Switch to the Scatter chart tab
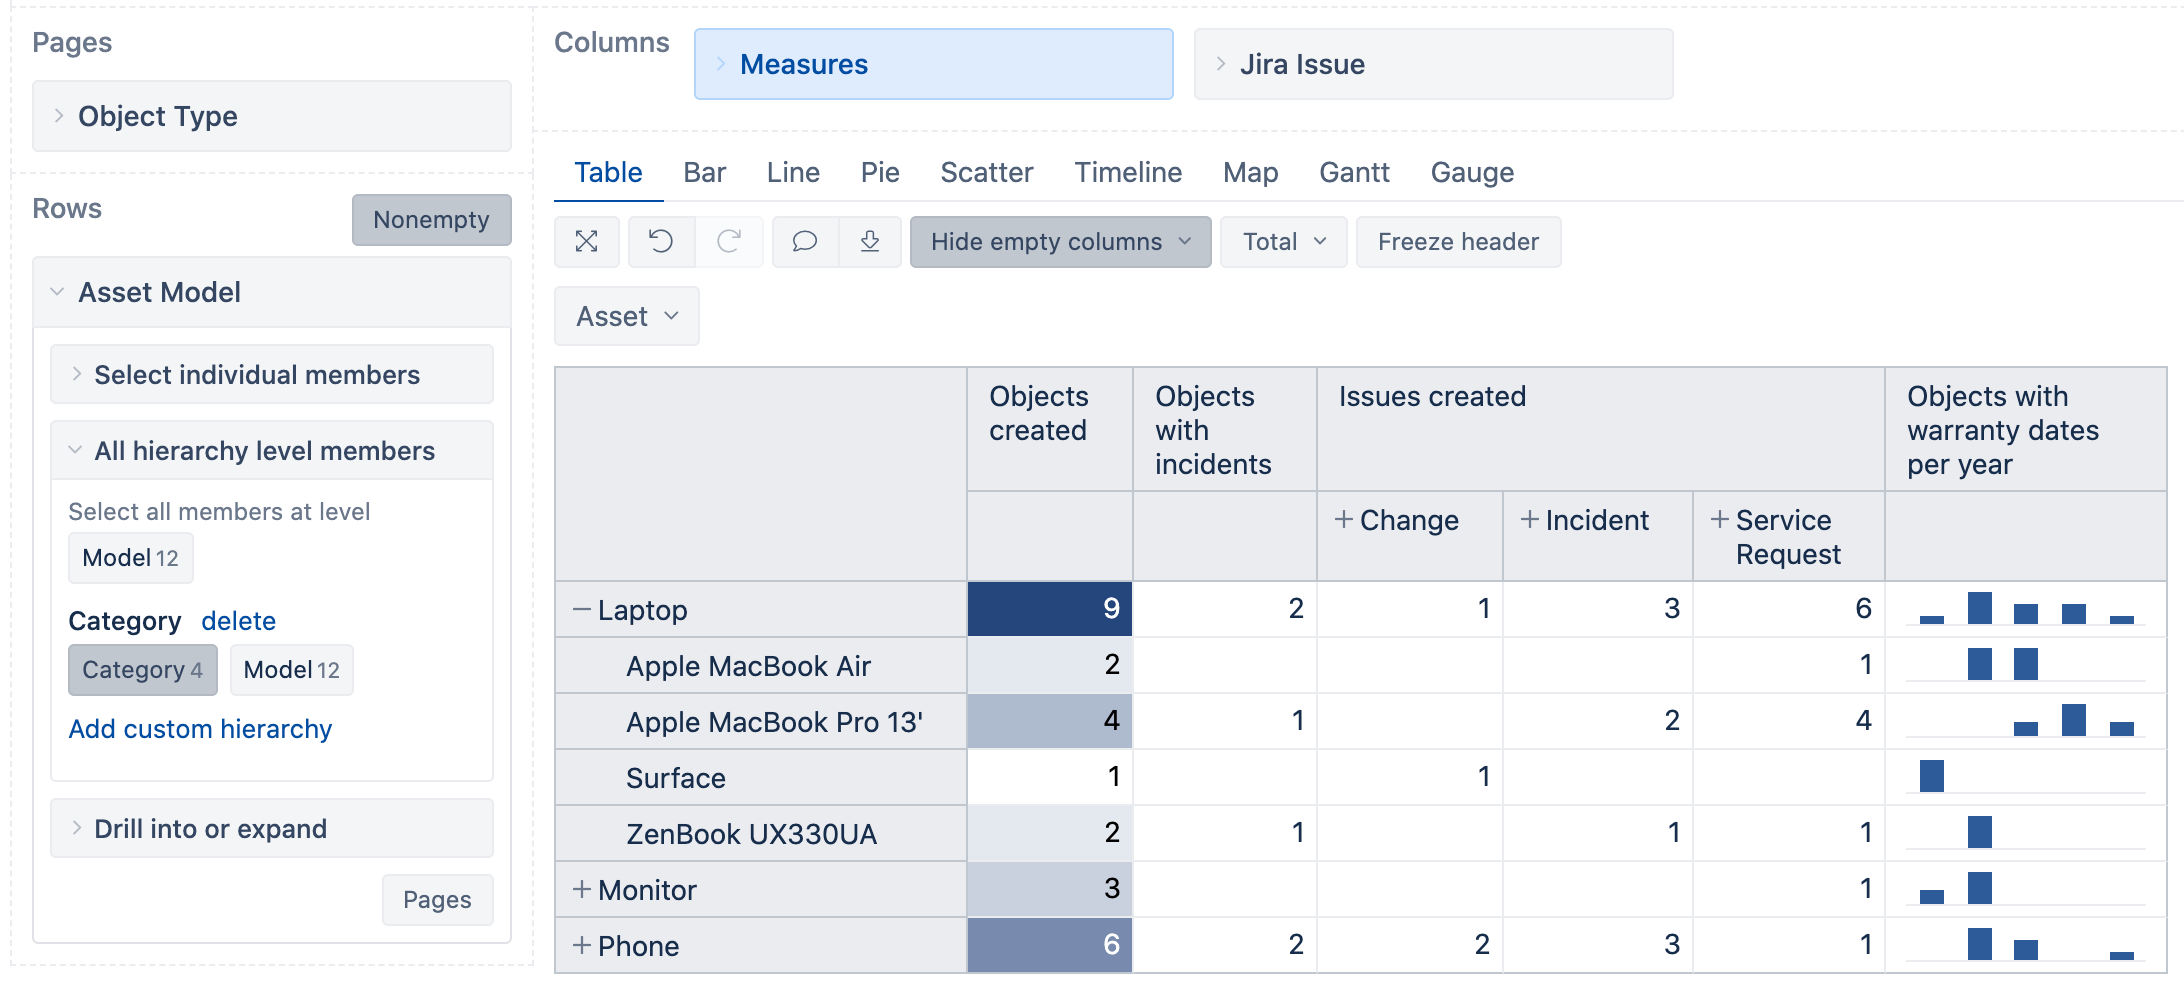The image size is (2184, 984). pos(987,173)
